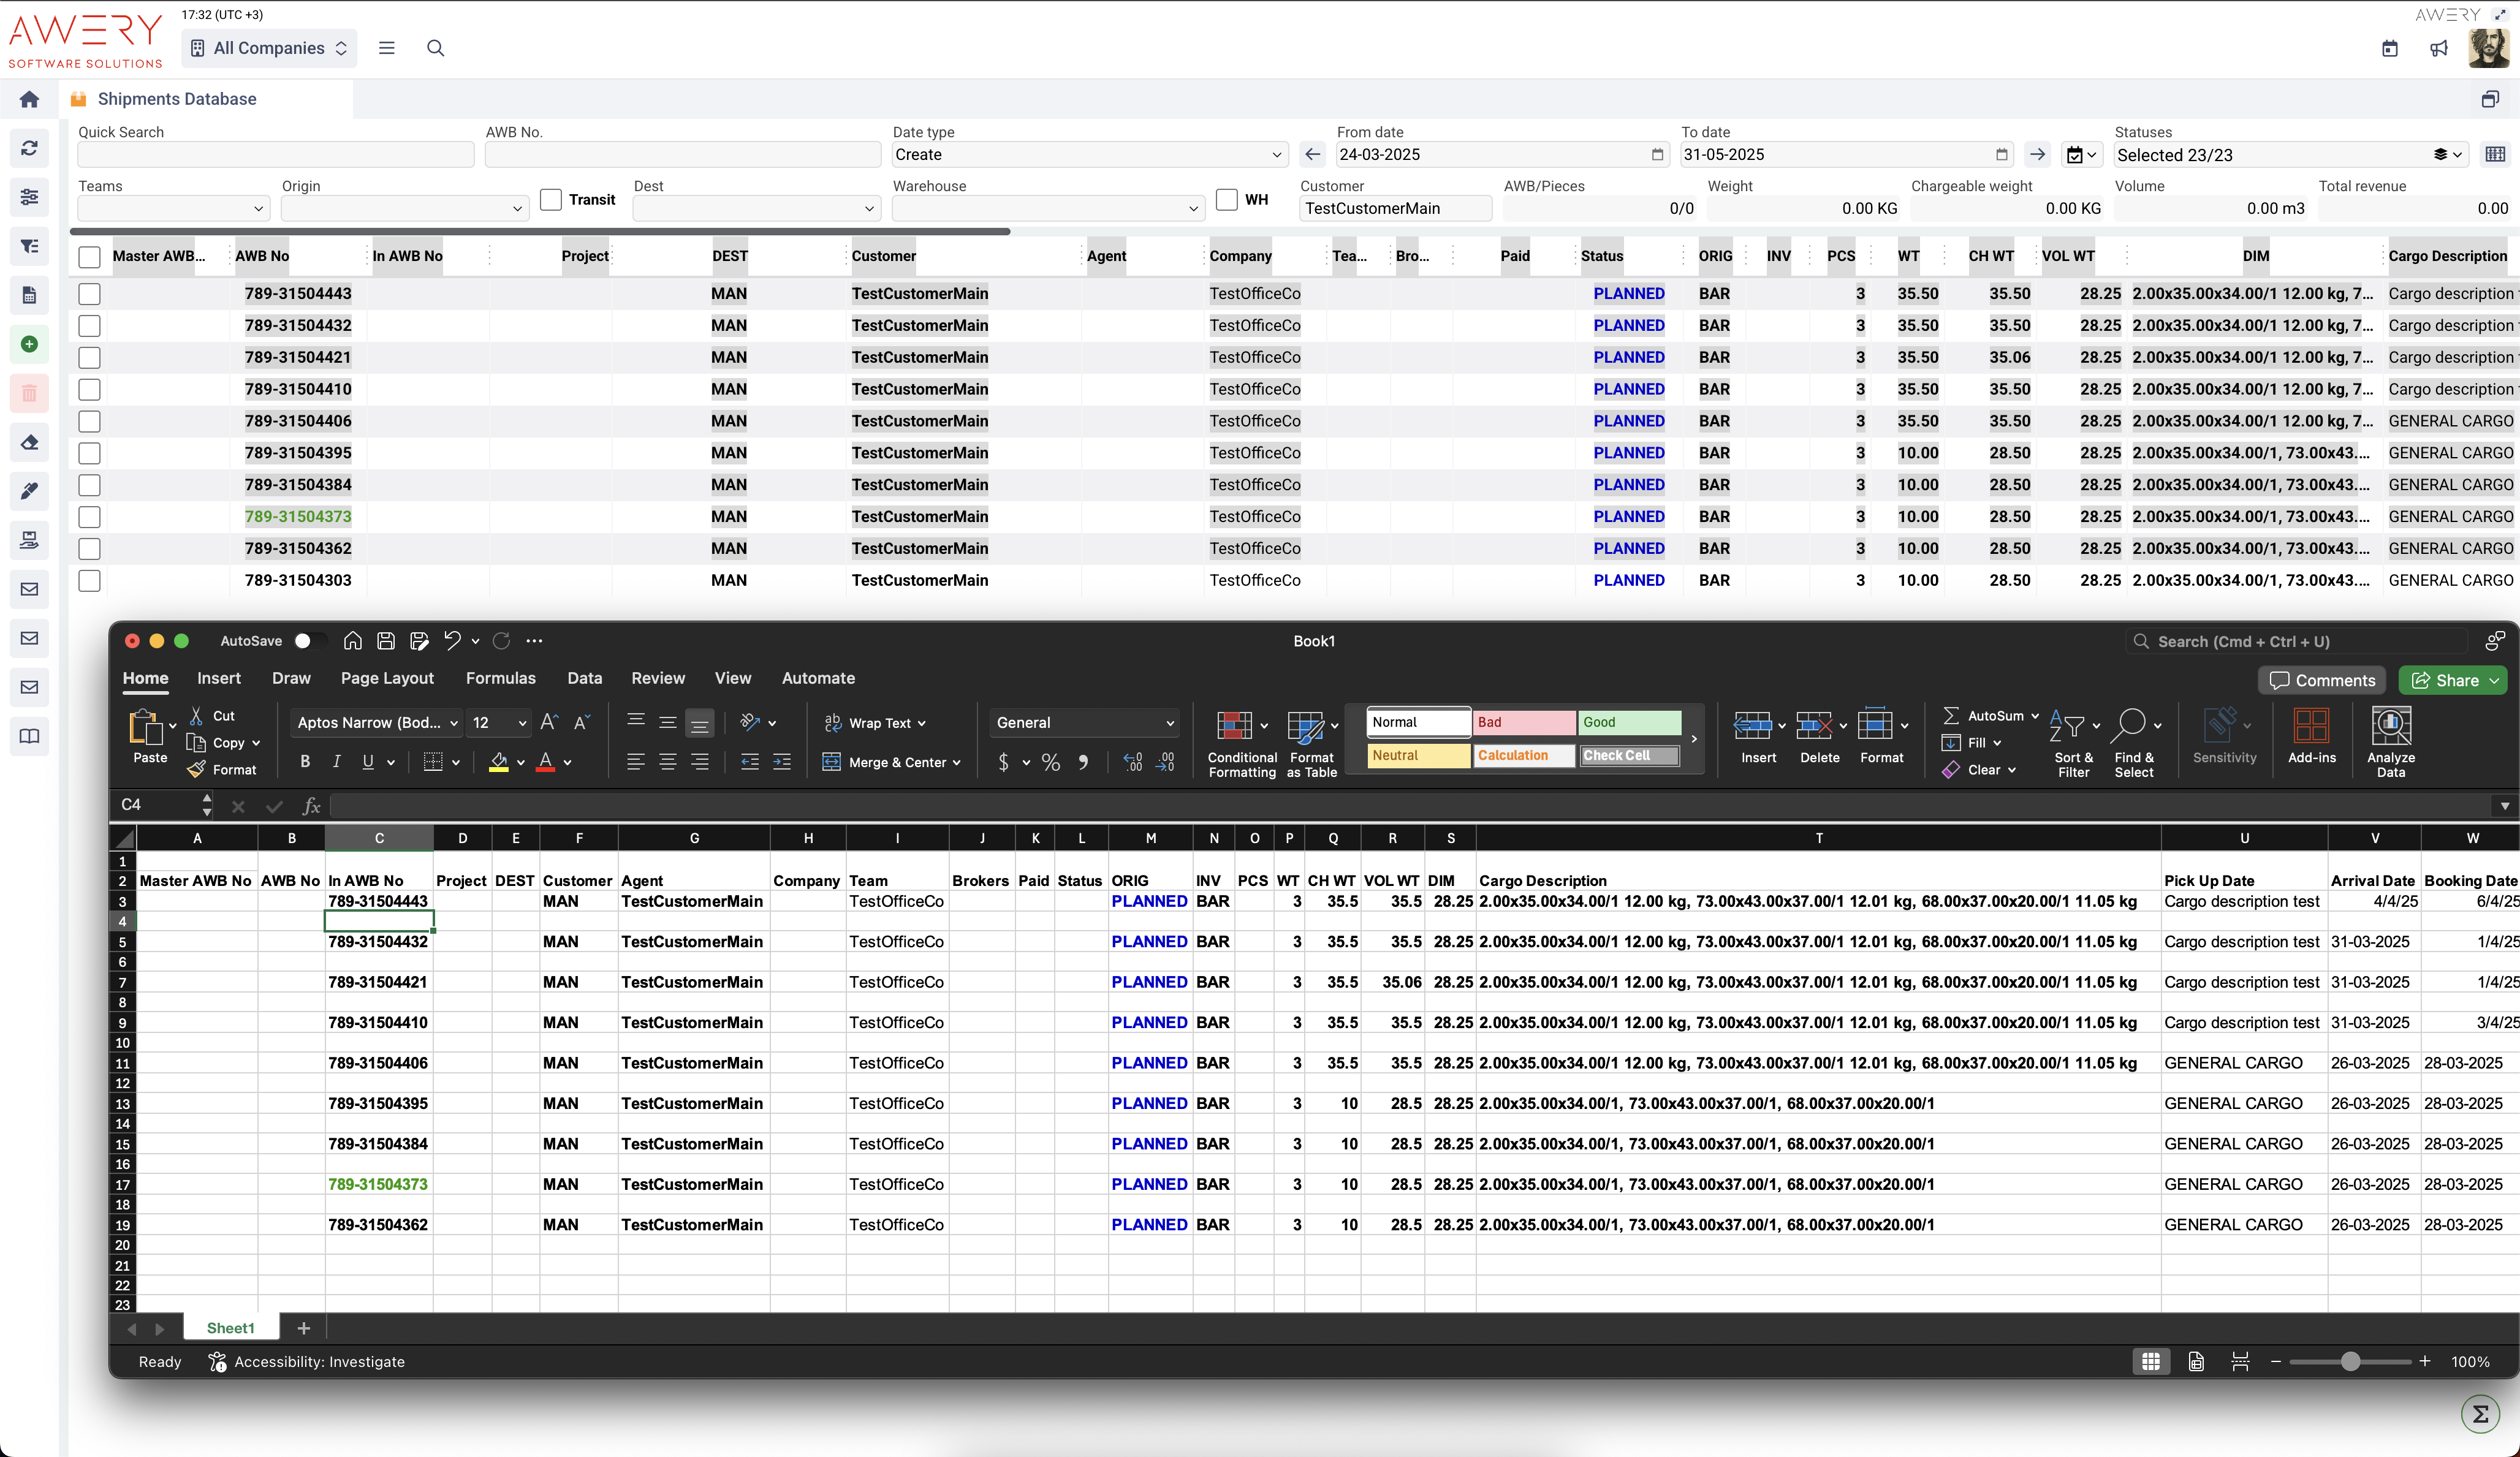Click the megaphone announcements icon

[x=2439, y=48]
